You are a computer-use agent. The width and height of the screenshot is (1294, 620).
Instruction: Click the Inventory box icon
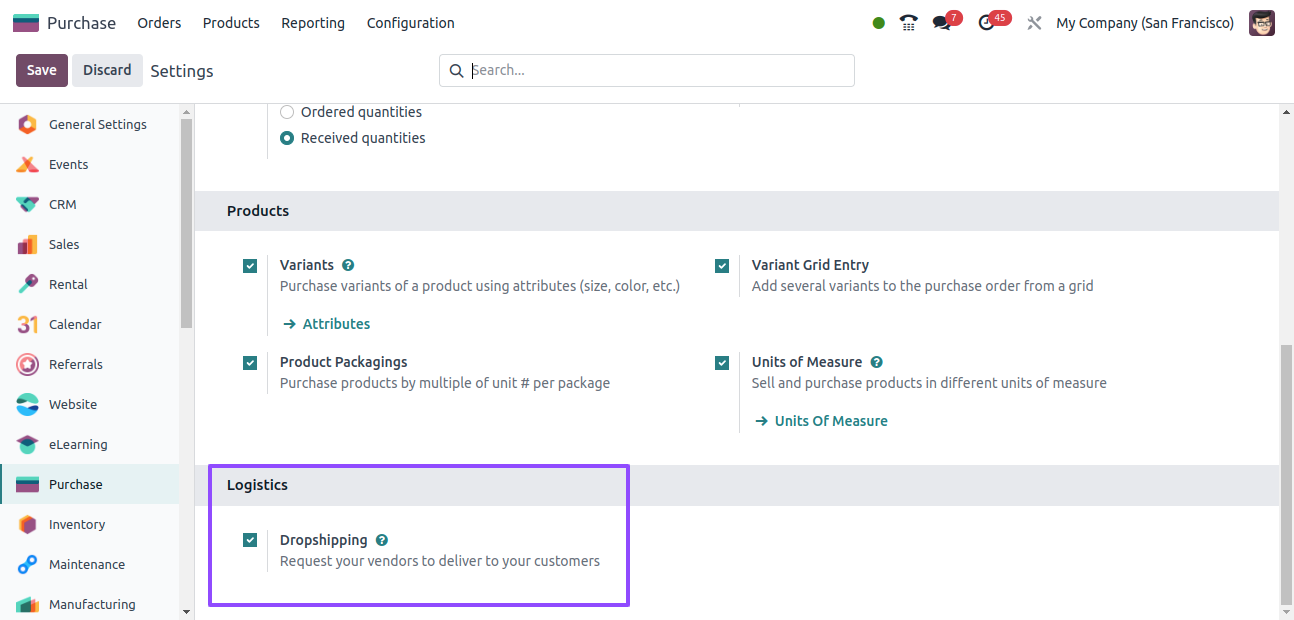coord(28,524)
